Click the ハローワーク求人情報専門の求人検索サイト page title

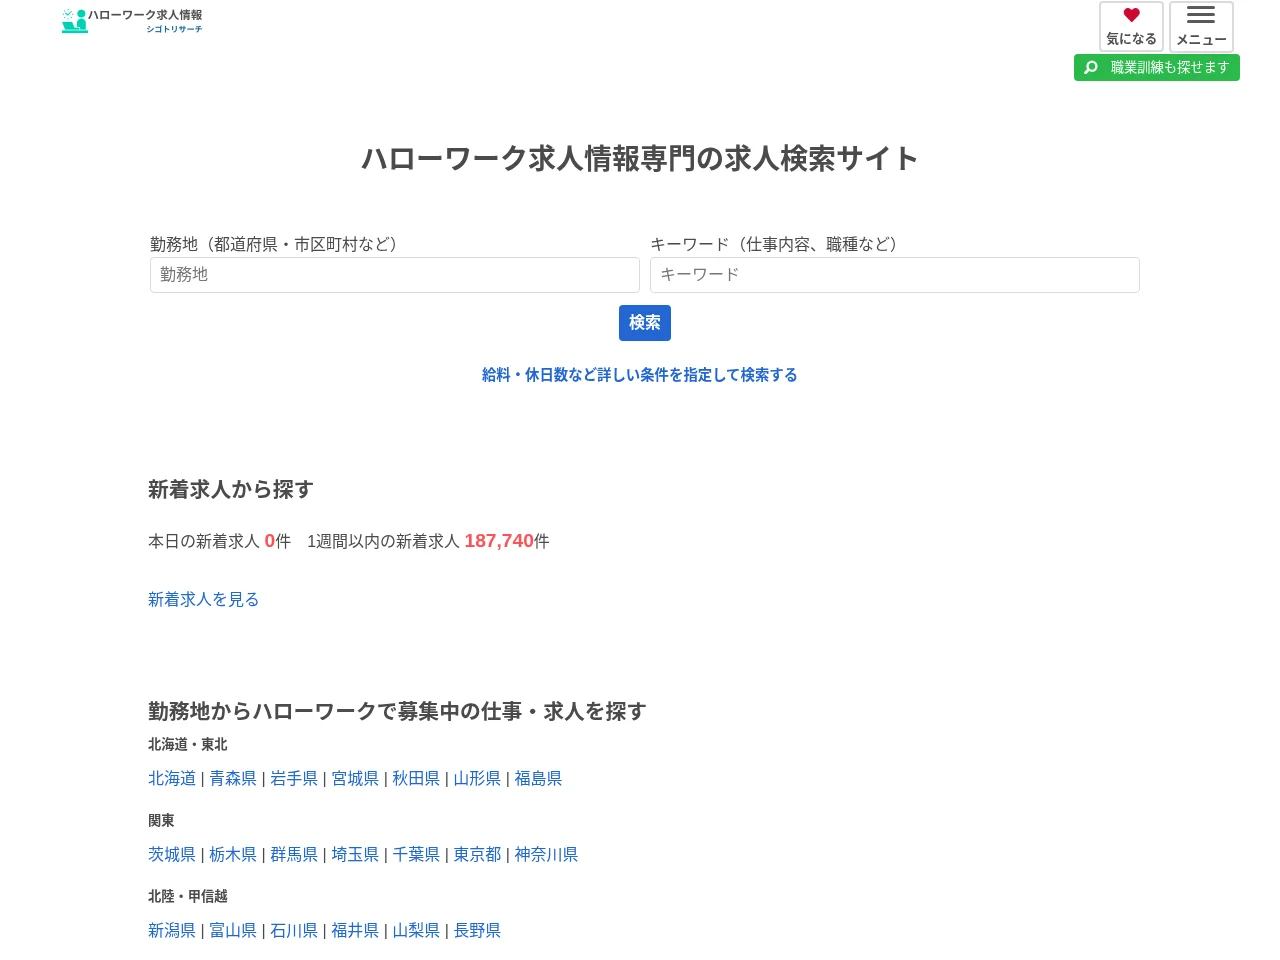(x=640, y=159)
